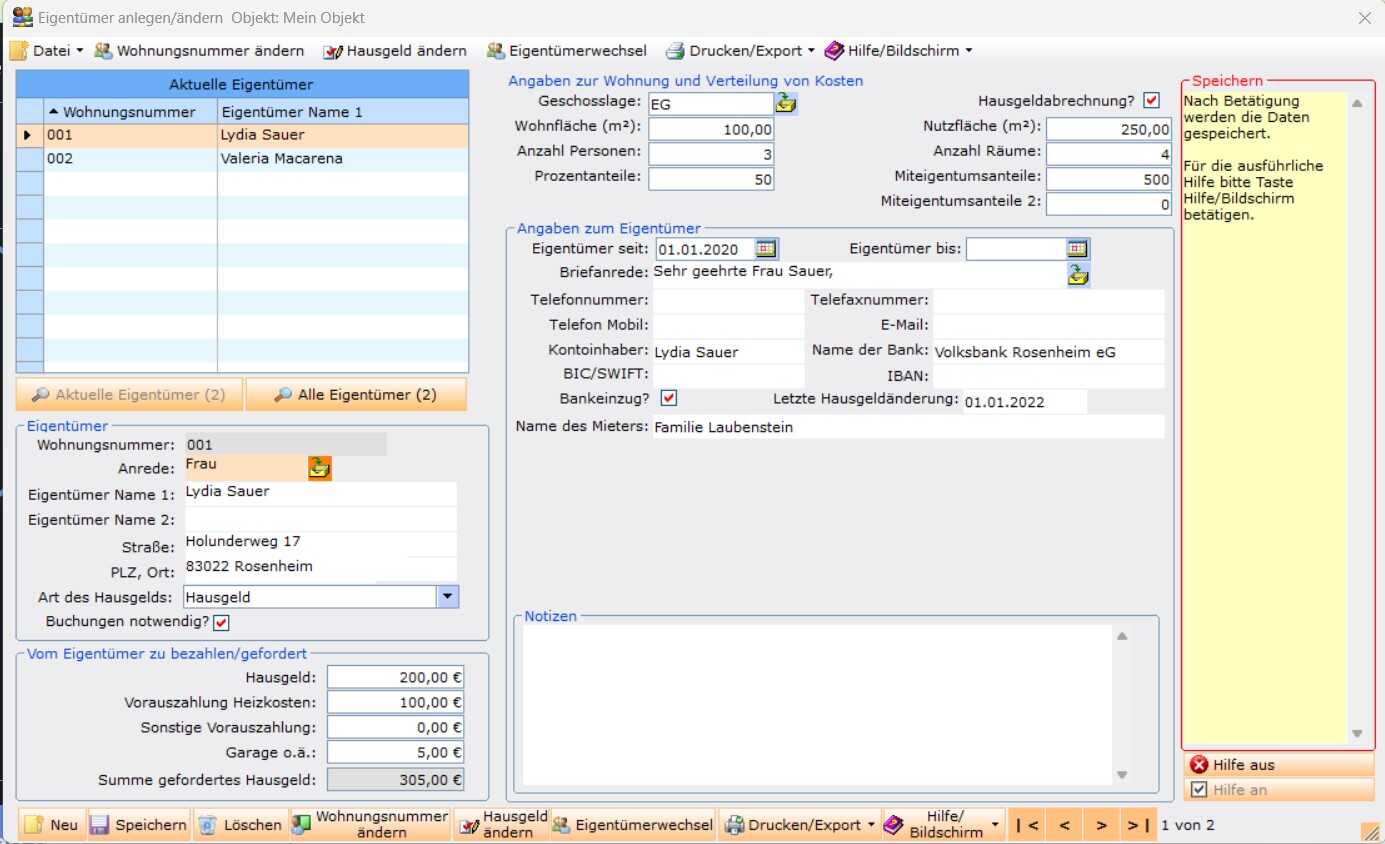Go to the next record

[1101, 825]
